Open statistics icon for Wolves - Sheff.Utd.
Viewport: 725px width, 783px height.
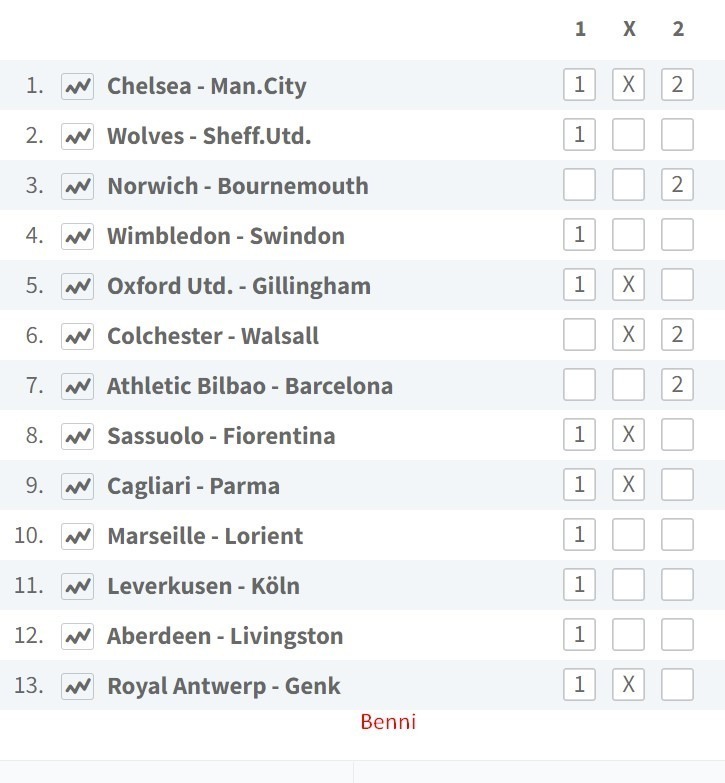pyautogui.click(x=77, y=136)
